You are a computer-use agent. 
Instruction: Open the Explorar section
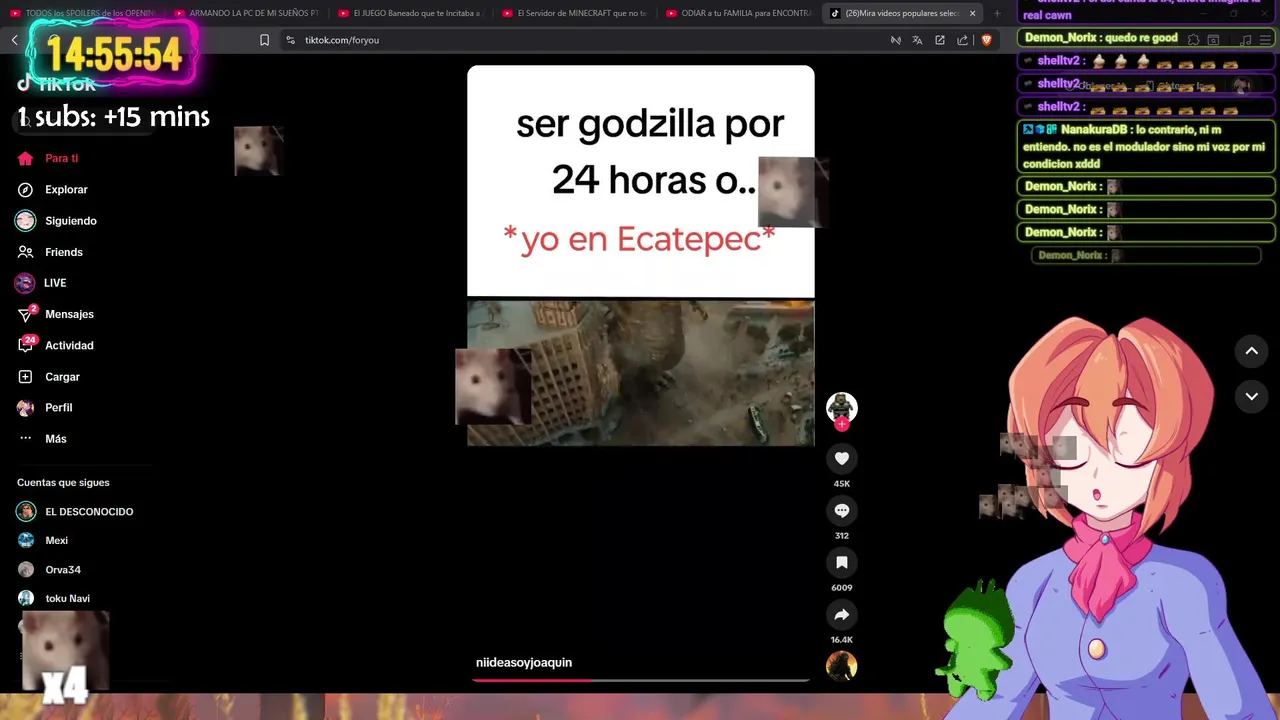[53, 189]
